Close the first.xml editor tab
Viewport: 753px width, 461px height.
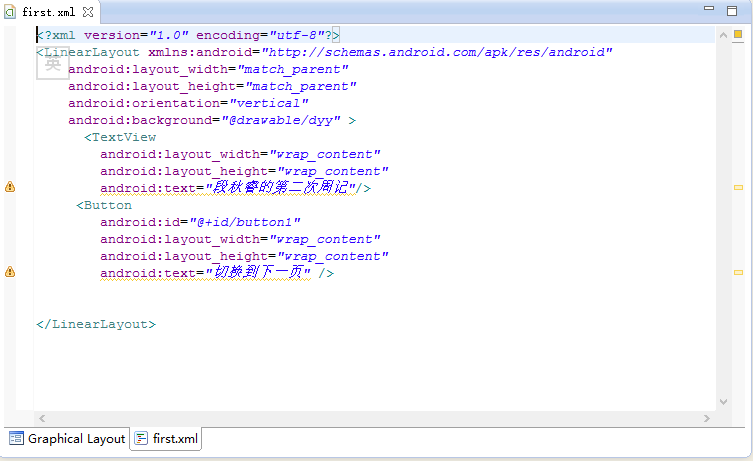(88, 12)
